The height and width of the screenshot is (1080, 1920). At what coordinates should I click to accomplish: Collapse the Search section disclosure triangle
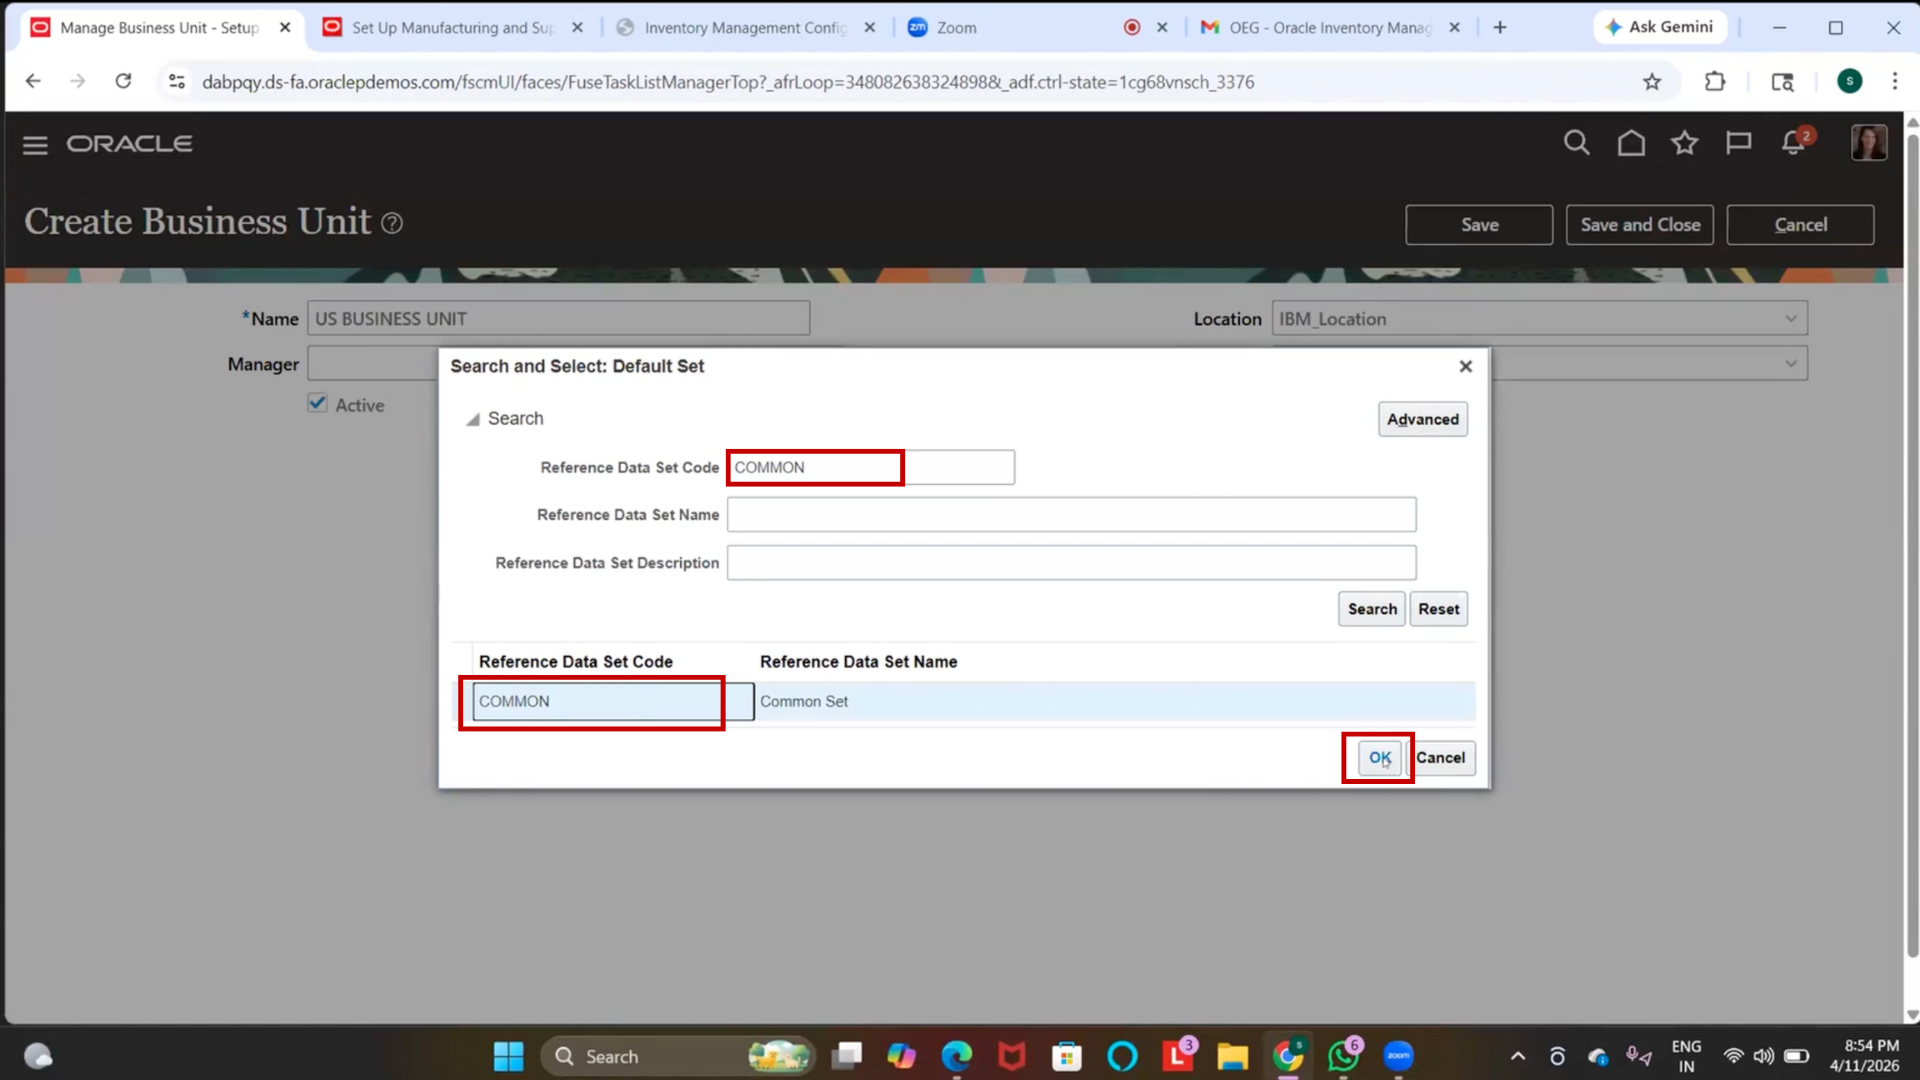tap(473, 419)
